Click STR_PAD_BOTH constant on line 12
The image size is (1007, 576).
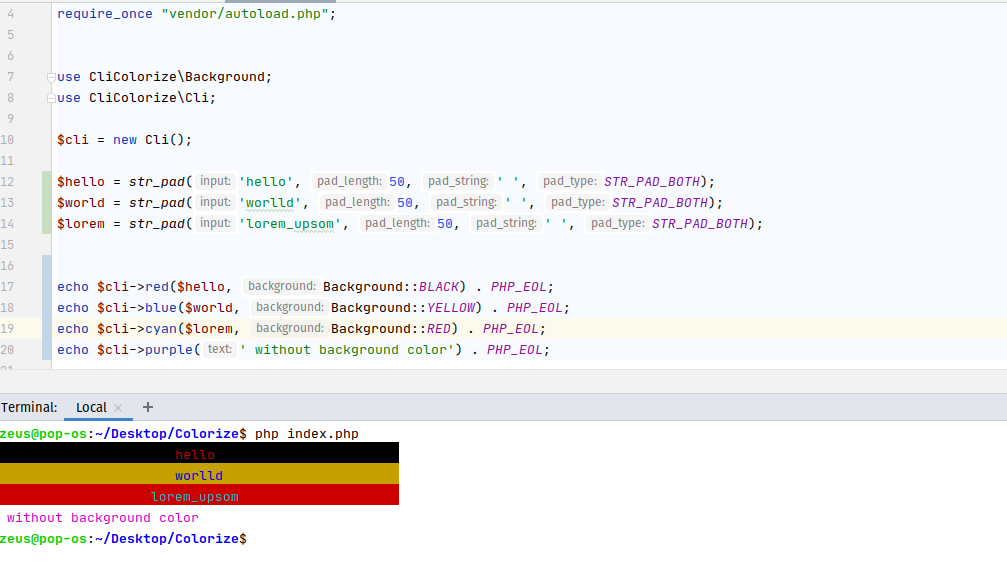pyautogui.click(x=651, y=181)
